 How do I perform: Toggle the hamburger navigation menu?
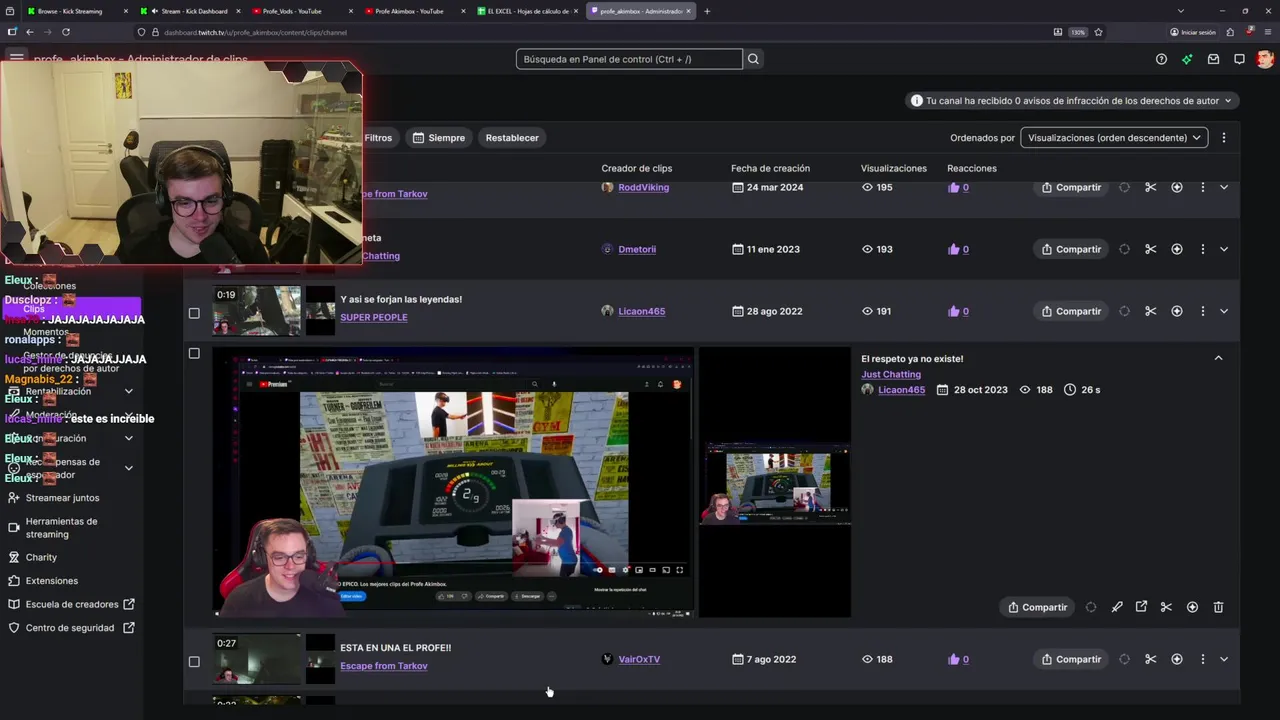[x=16, y=57]
